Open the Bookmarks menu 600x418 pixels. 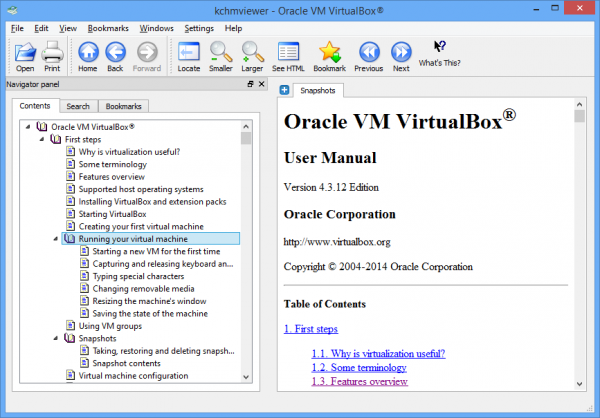[108, 28]
